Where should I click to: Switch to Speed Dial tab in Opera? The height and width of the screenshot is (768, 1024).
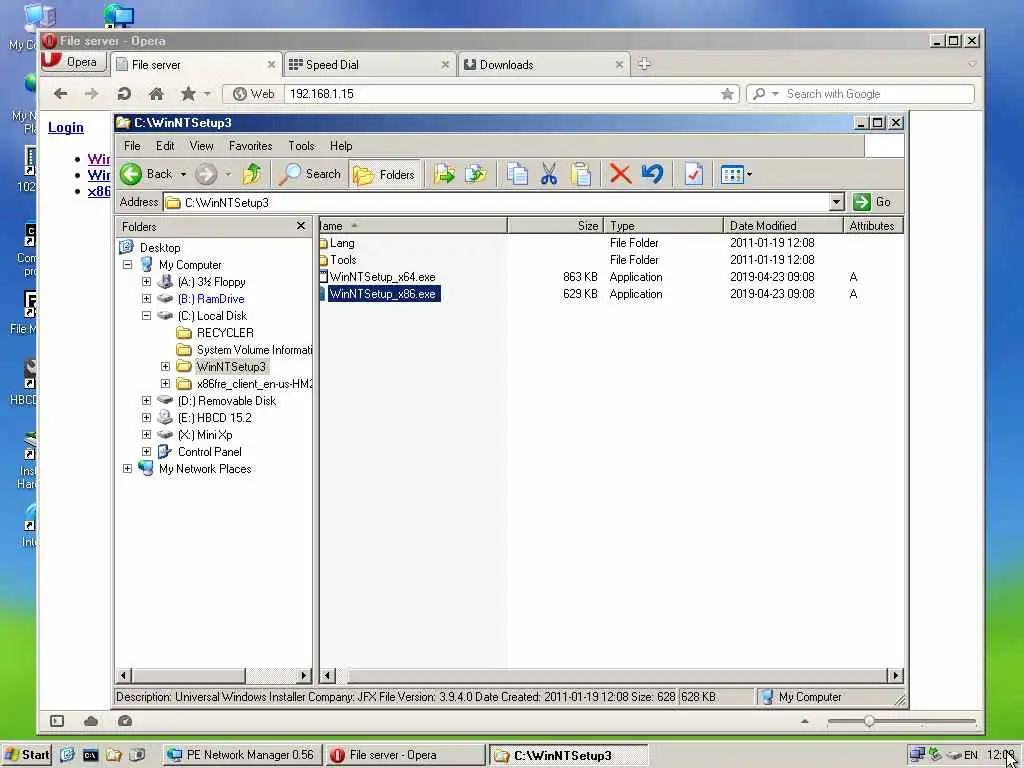[x=368, y=65]
